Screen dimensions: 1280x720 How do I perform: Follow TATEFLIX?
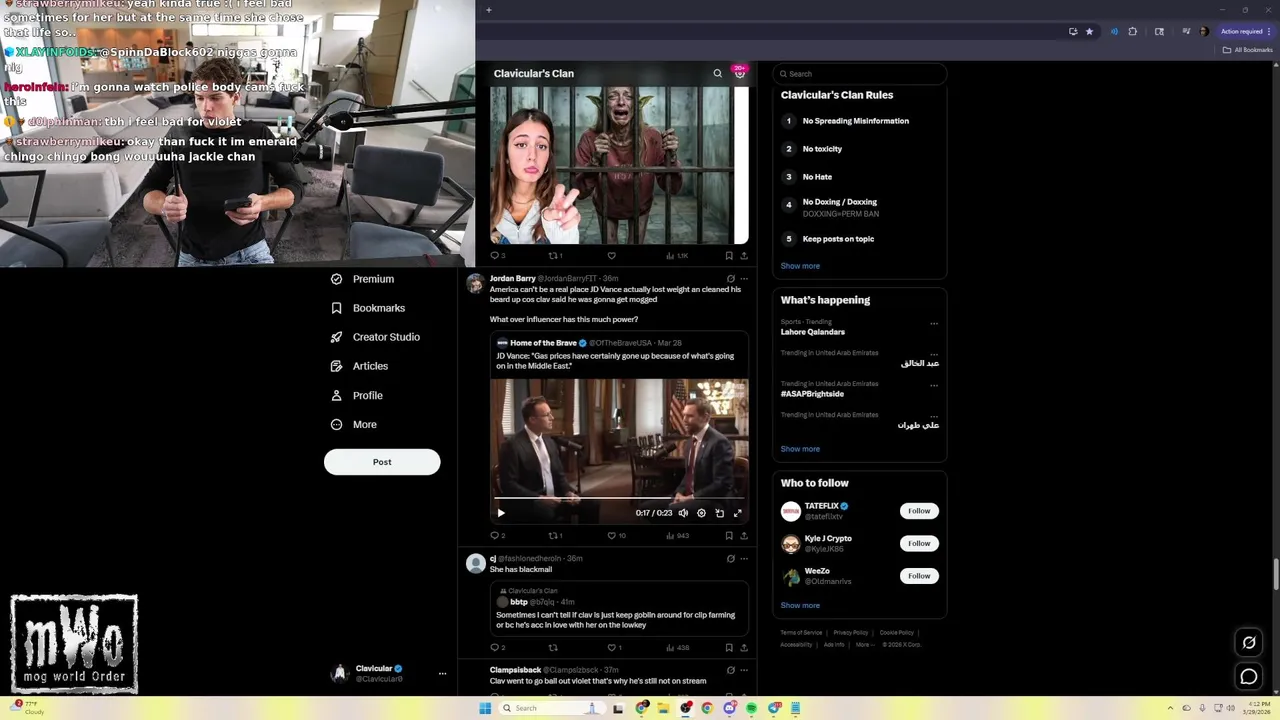pos(919,511)
